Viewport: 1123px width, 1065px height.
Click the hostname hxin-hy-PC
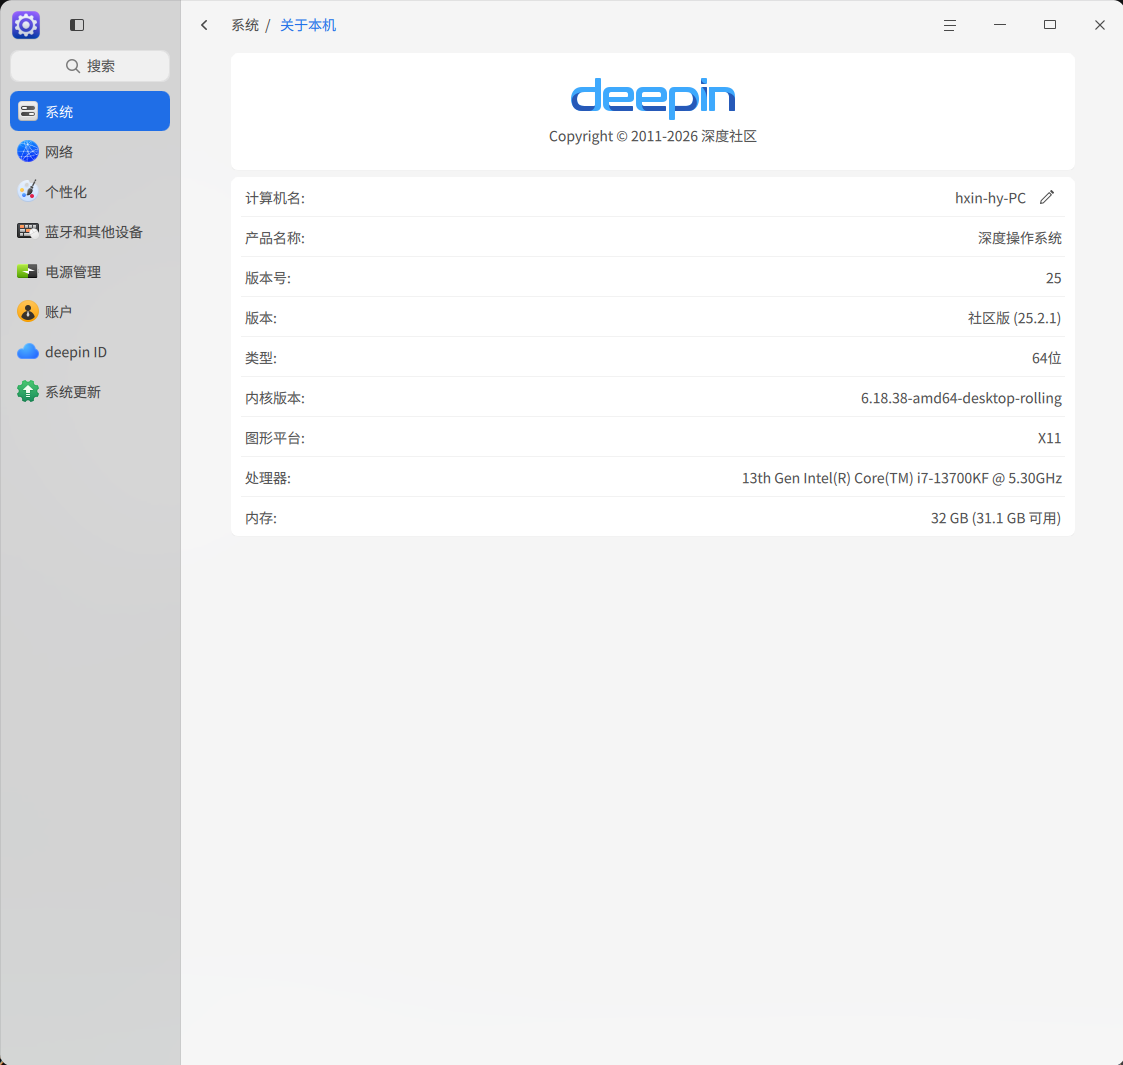pos(991,198)
